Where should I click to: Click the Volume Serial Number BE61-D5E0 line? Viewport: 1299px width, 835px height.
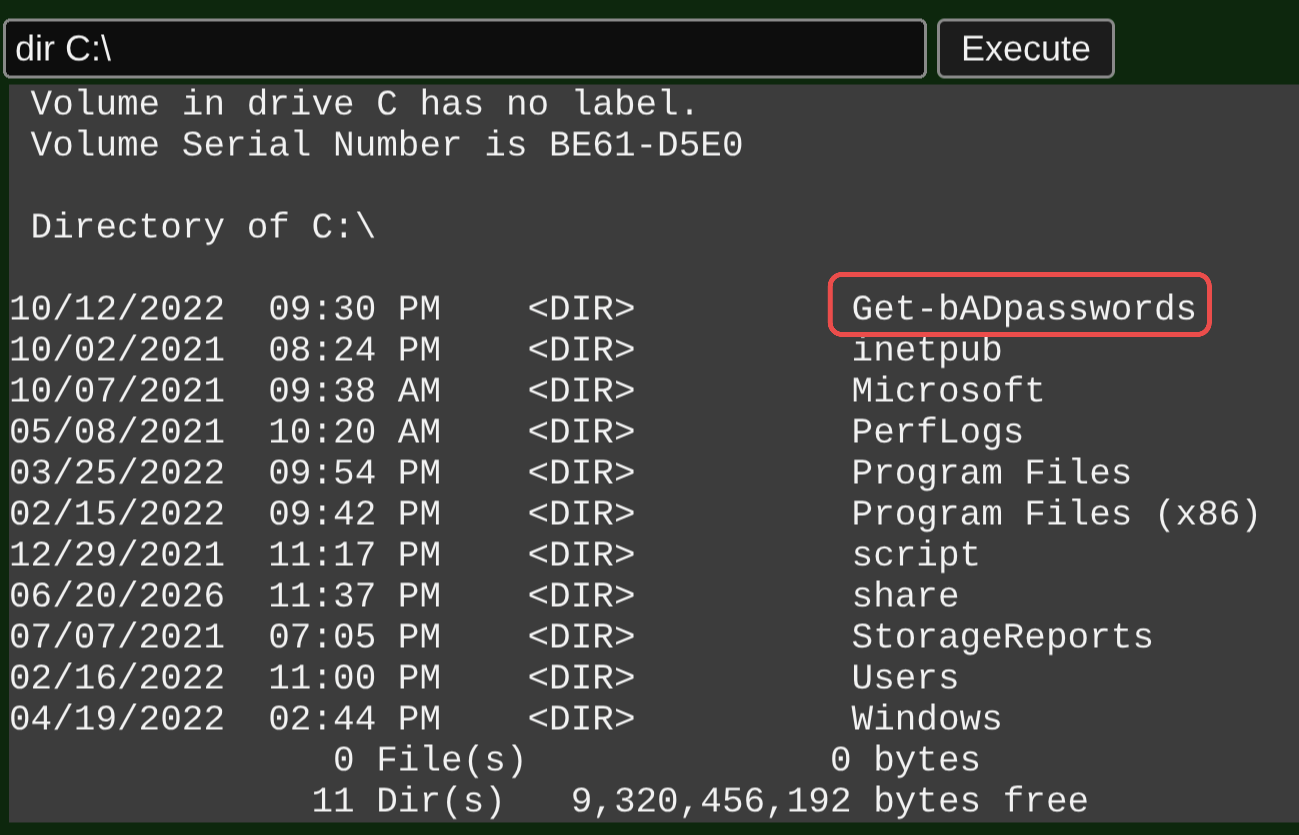click(x=387, y=145)
